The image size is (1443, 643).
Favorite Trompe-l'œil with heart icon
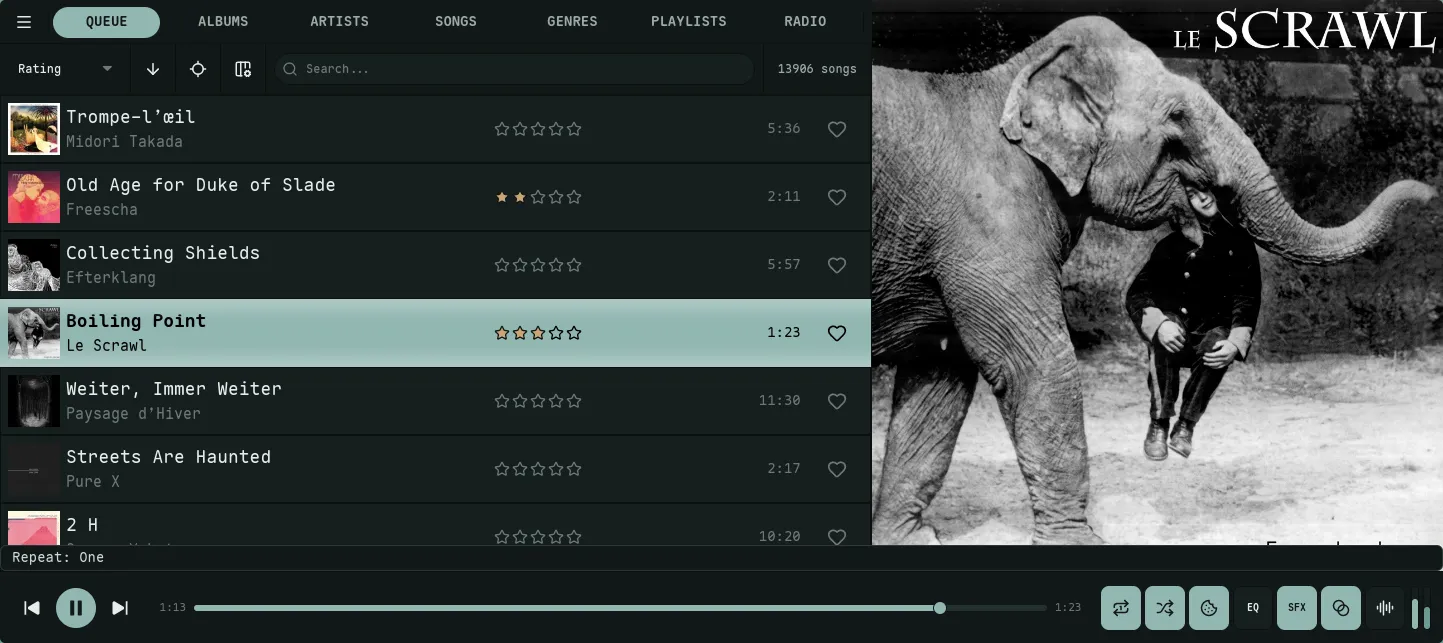click(x=837, y=129)
